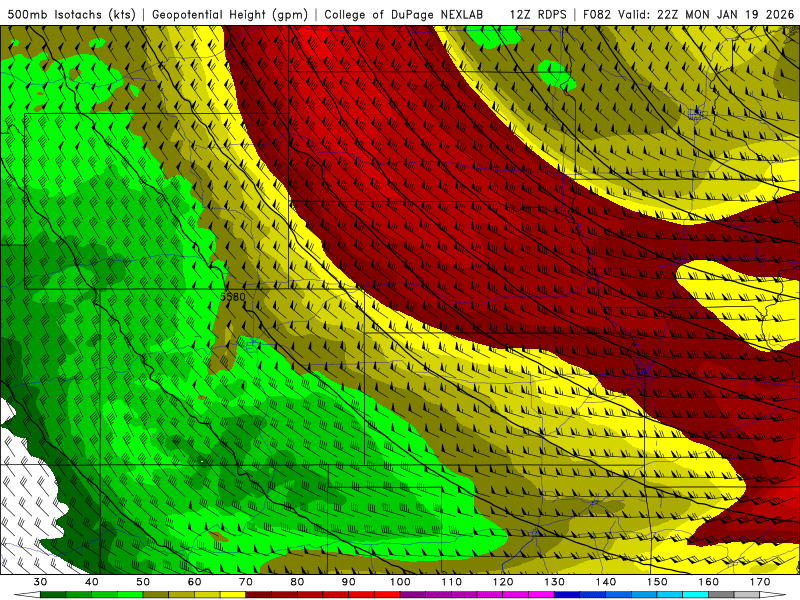Click the '90' label on the color scale
This screenshot has height=600, width=800.
click(x=348, y=582)
